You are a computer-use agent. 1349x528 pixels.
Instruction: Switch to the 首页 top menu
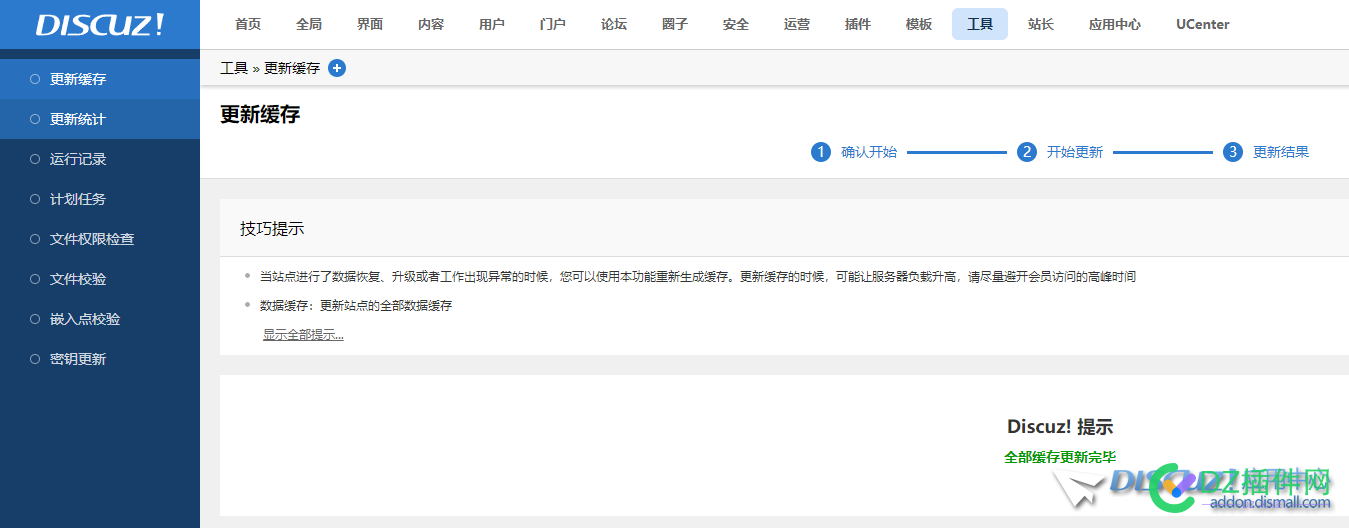(x=248, y=24)
